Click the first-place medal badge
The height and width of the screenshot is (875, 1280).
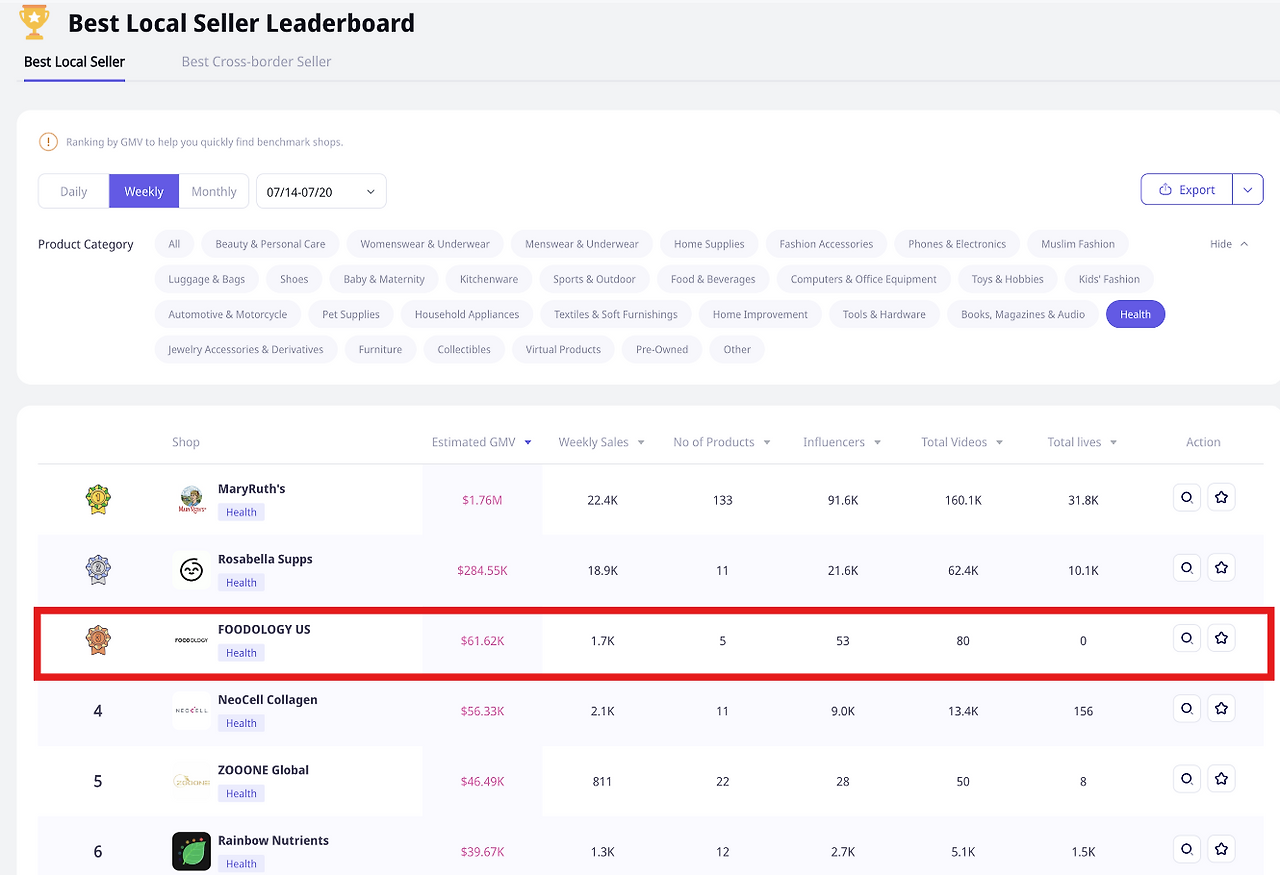click(x=98, y=499)
